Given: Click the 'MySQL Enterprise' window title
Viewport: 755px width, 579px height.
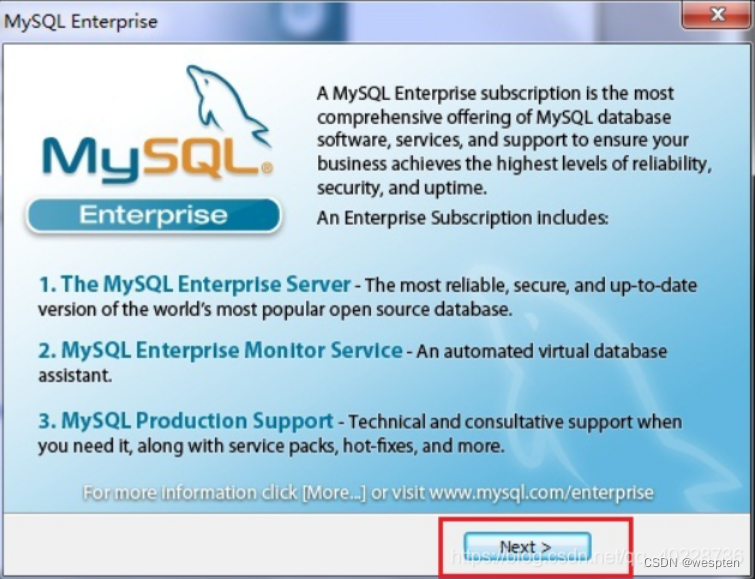Looking at the screenshot, I should (81, 22).
